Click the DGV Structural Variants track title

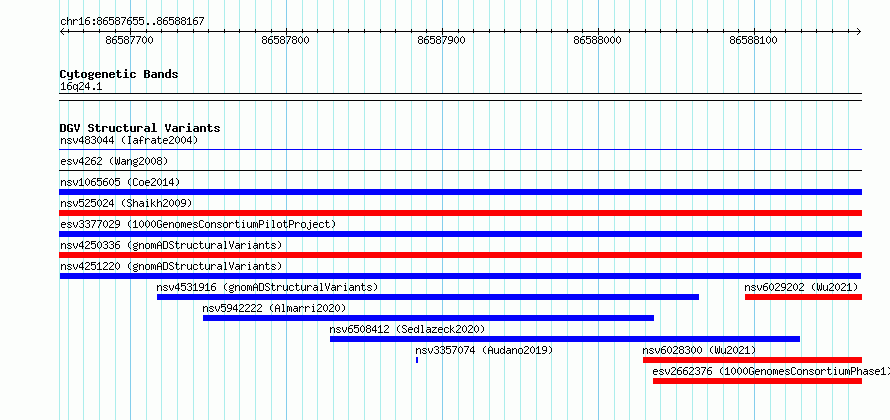click(x=140, y=128)
